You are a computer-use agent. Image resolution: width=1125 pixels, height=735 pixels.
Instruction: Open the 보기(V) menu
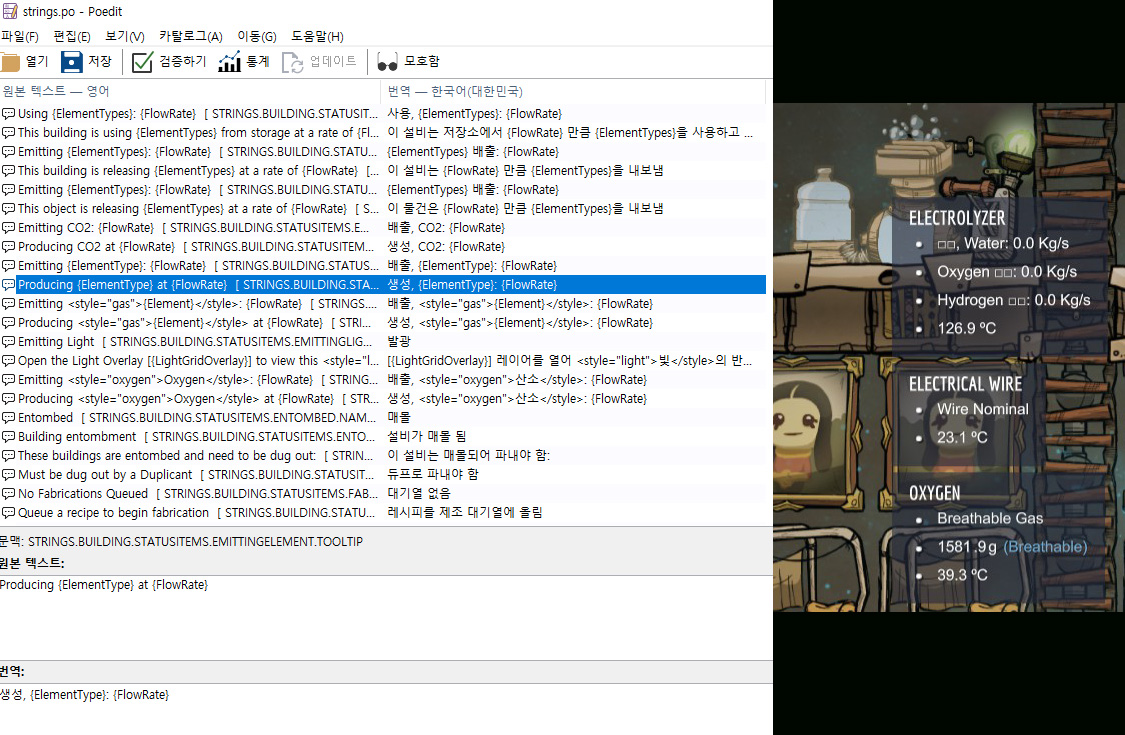pyautogui.click(x=124, y=36)
